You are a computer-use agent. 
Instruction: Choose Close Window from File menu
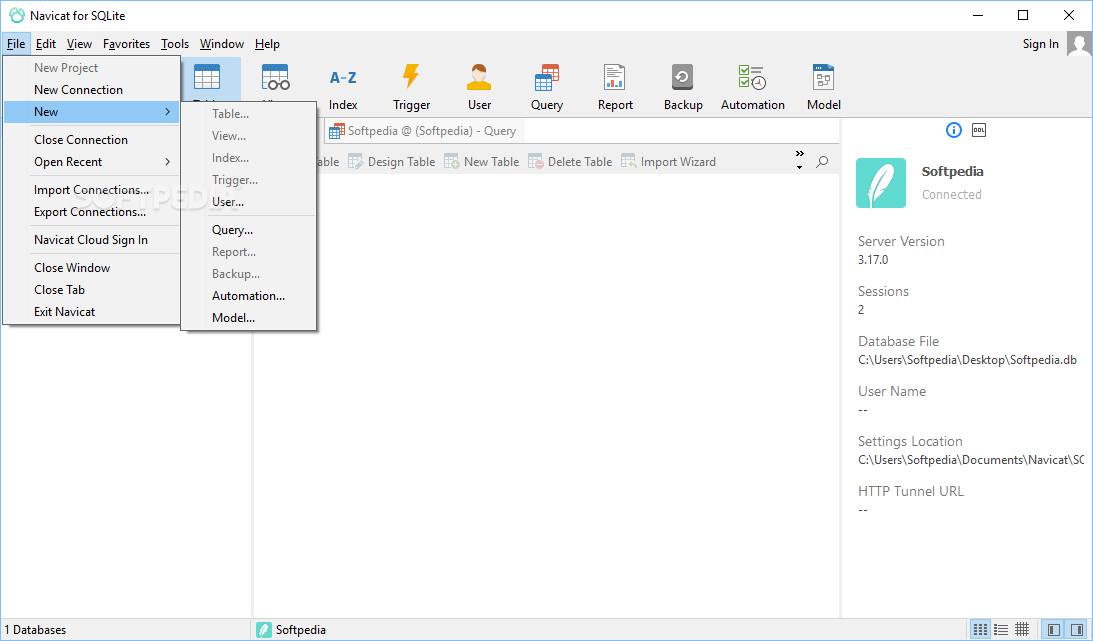coord(92,268)
